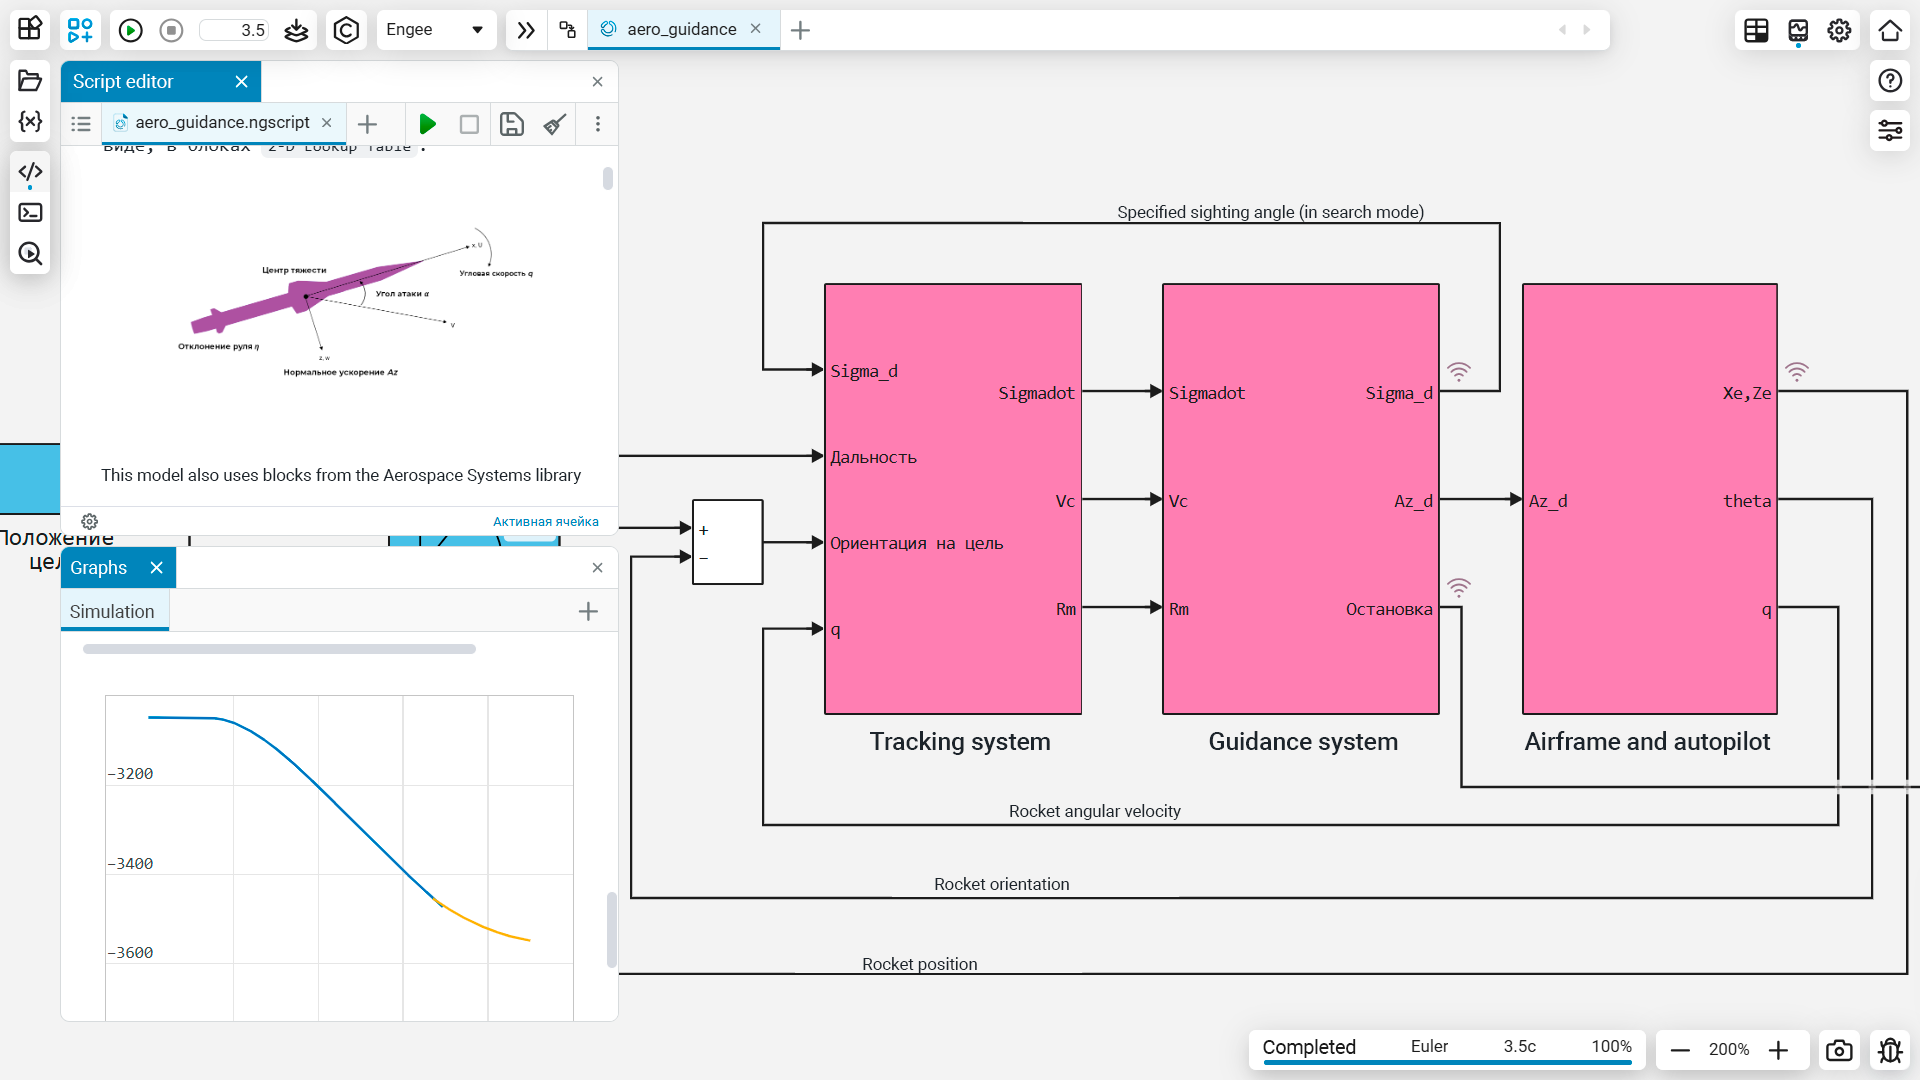The height and width of the screenshot is (1080, 1920).
Task: Click the zoom in plus button
Action: click(x=1778, y=1050)
